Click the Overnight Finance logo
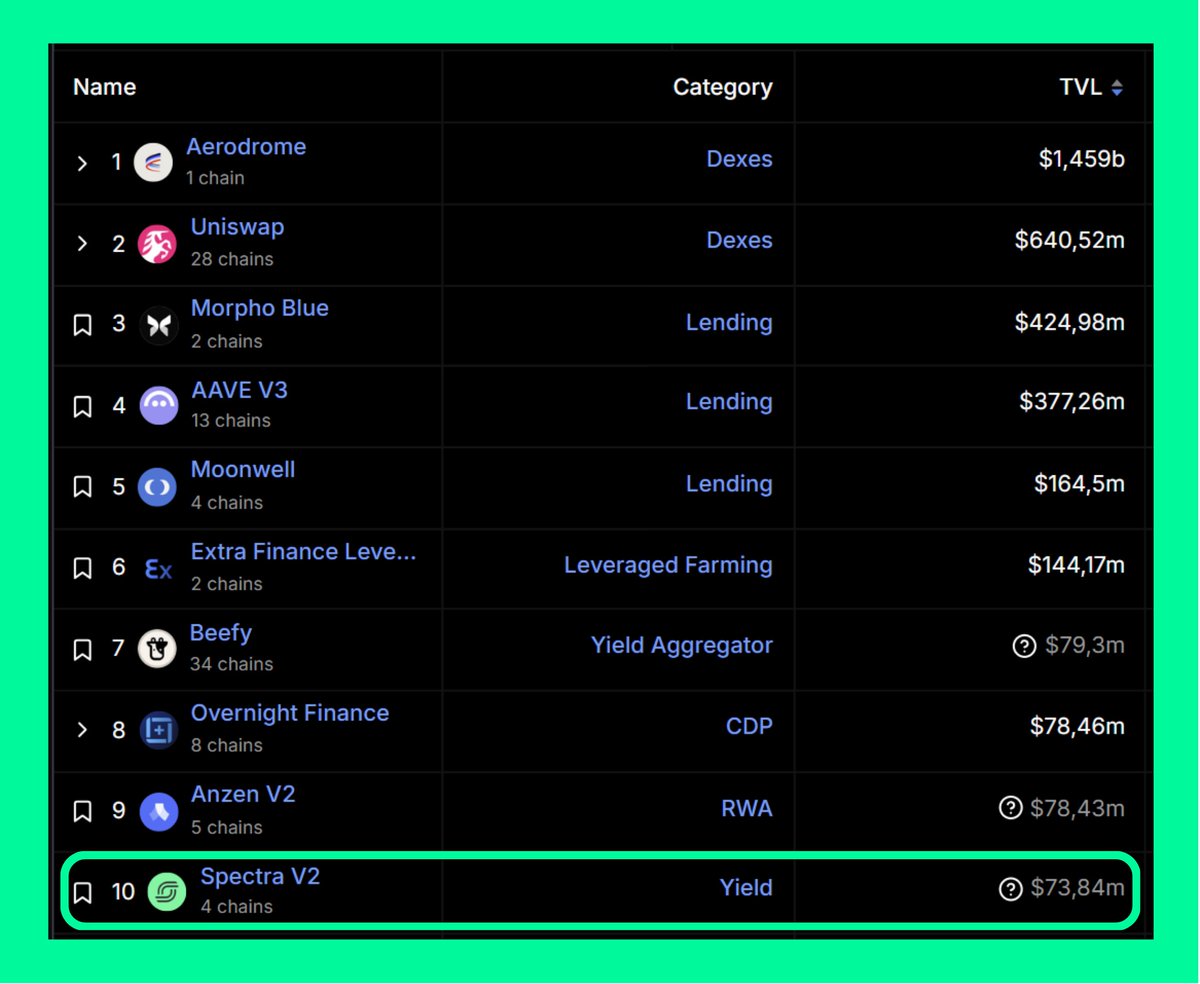This screenshot has height=984, width=1200. pos(158,730)
